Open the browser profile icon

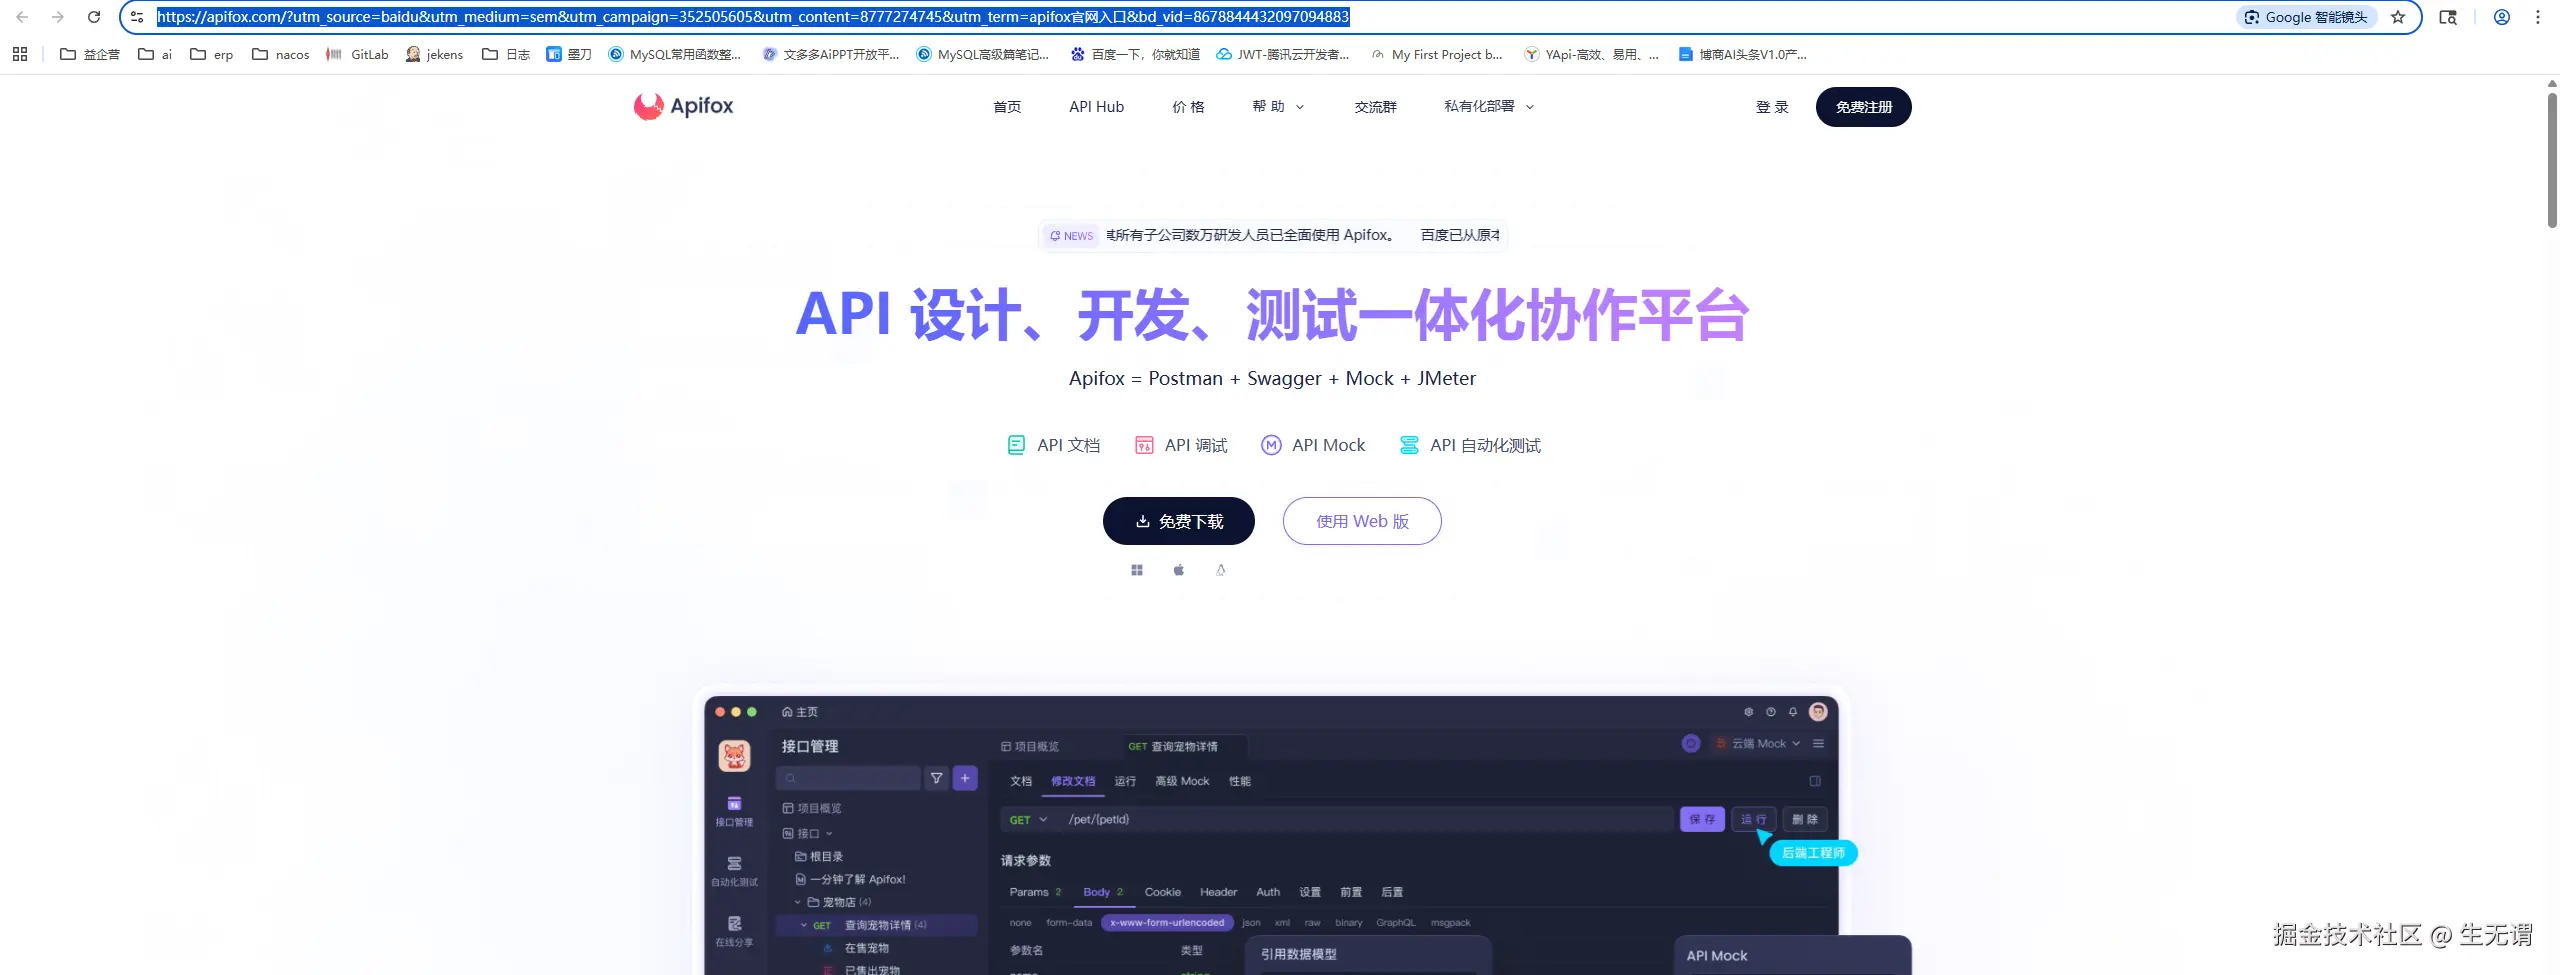point(2502,17)
